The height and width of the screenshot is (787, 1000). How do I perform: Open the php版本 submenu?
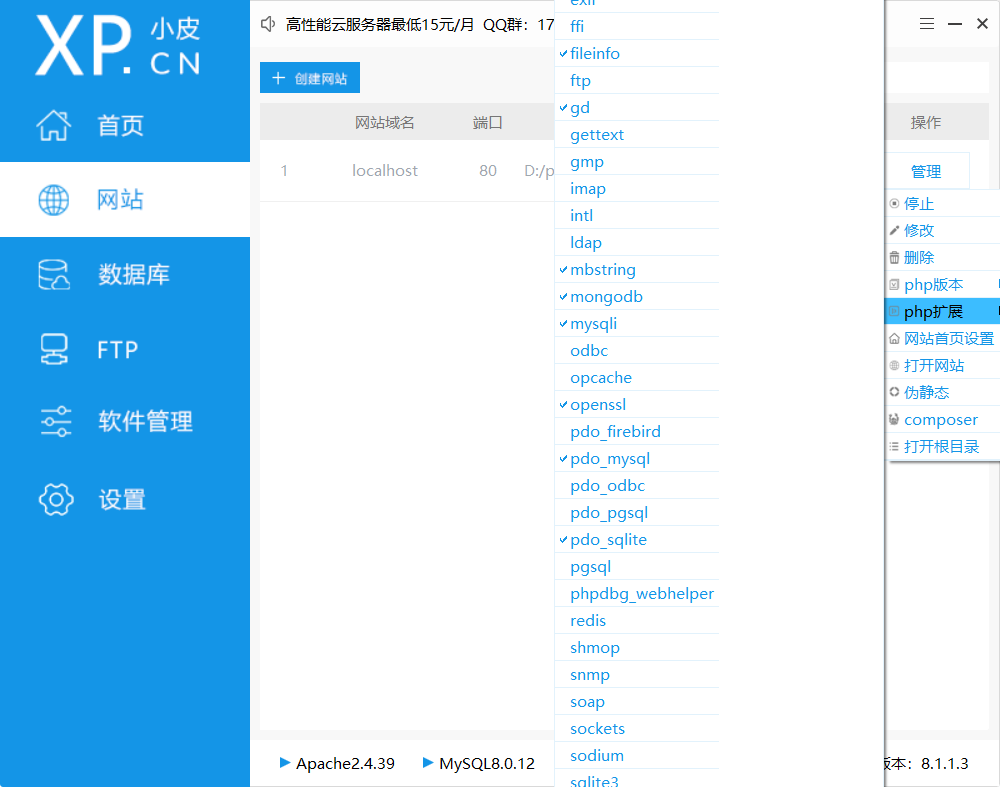[x=943, y=284]
